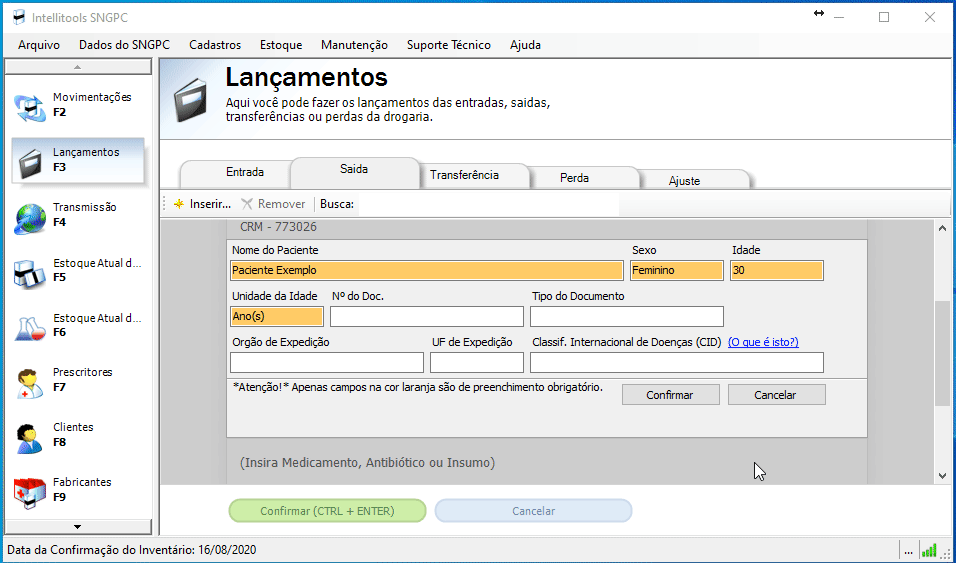Open the Arquivo menu
956x563 pixels.
point(39,45)
